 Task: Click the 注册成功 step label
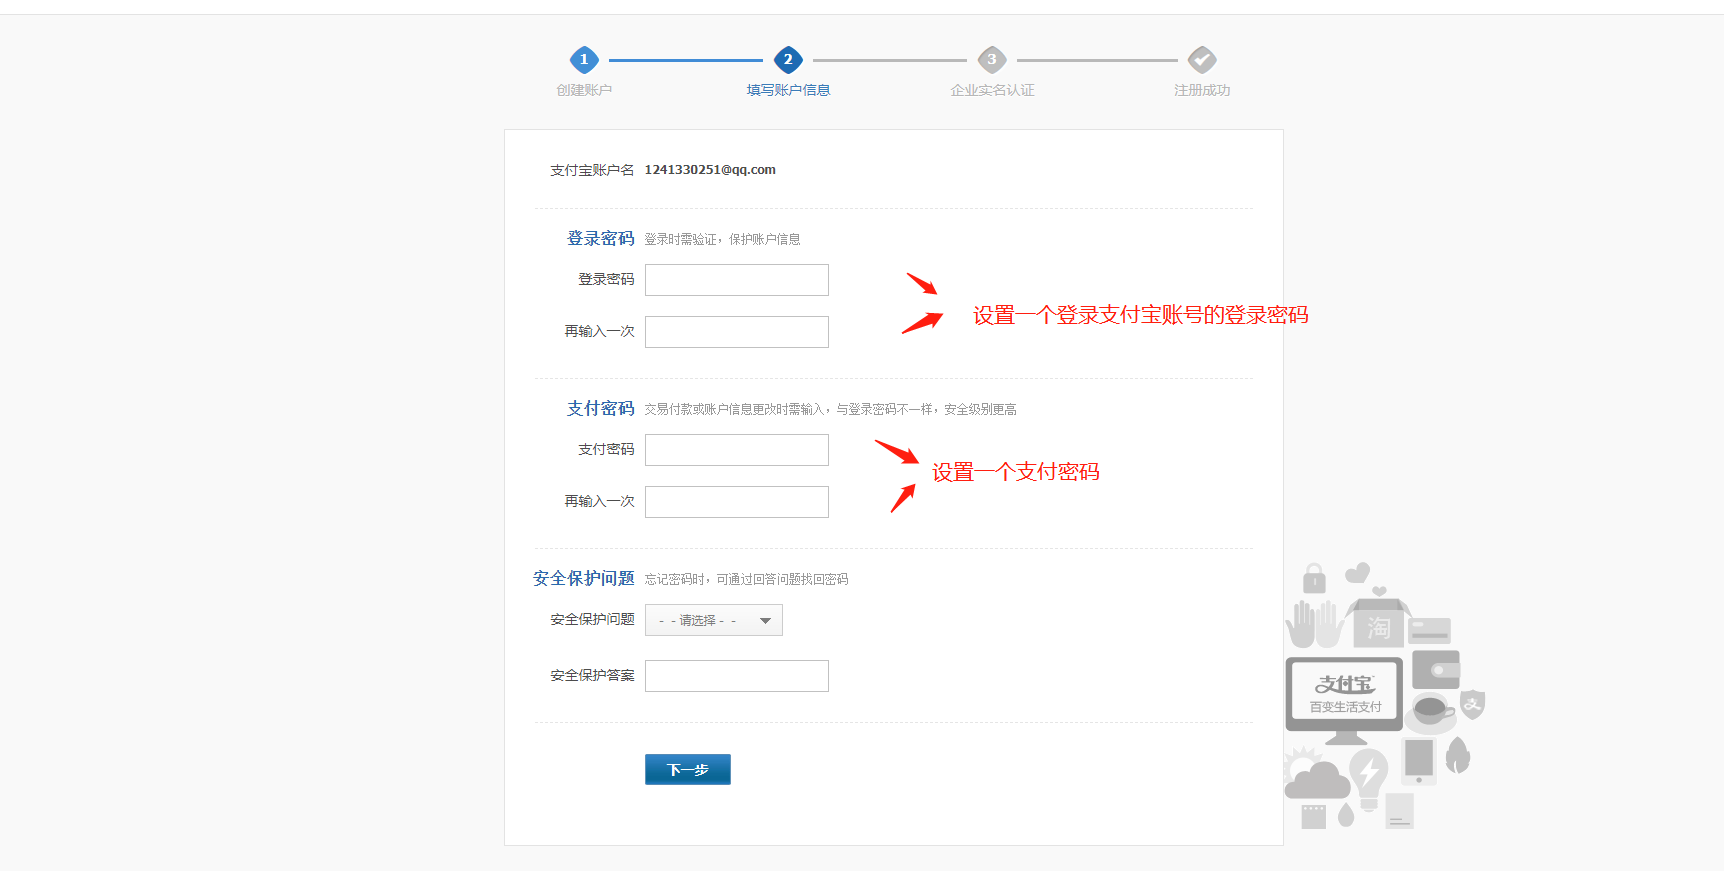click(x=1202, y=90)
